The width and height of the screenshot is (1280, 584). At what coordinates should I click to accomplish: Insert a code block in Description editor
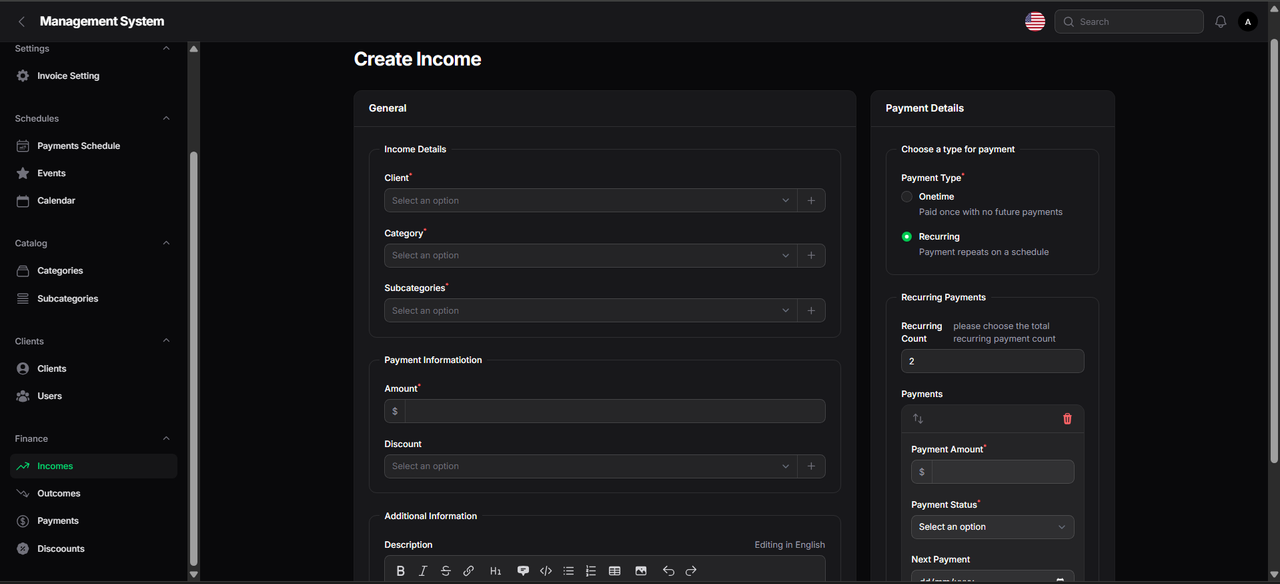[546, 571]
